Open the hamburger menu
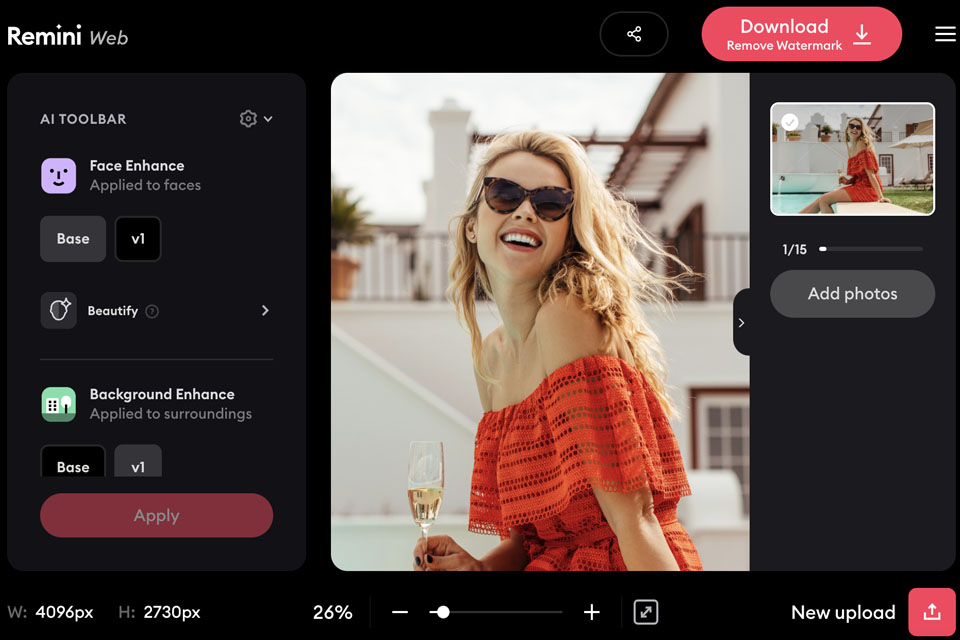Screen dimensions: 960x640 (x=945, y=34)
